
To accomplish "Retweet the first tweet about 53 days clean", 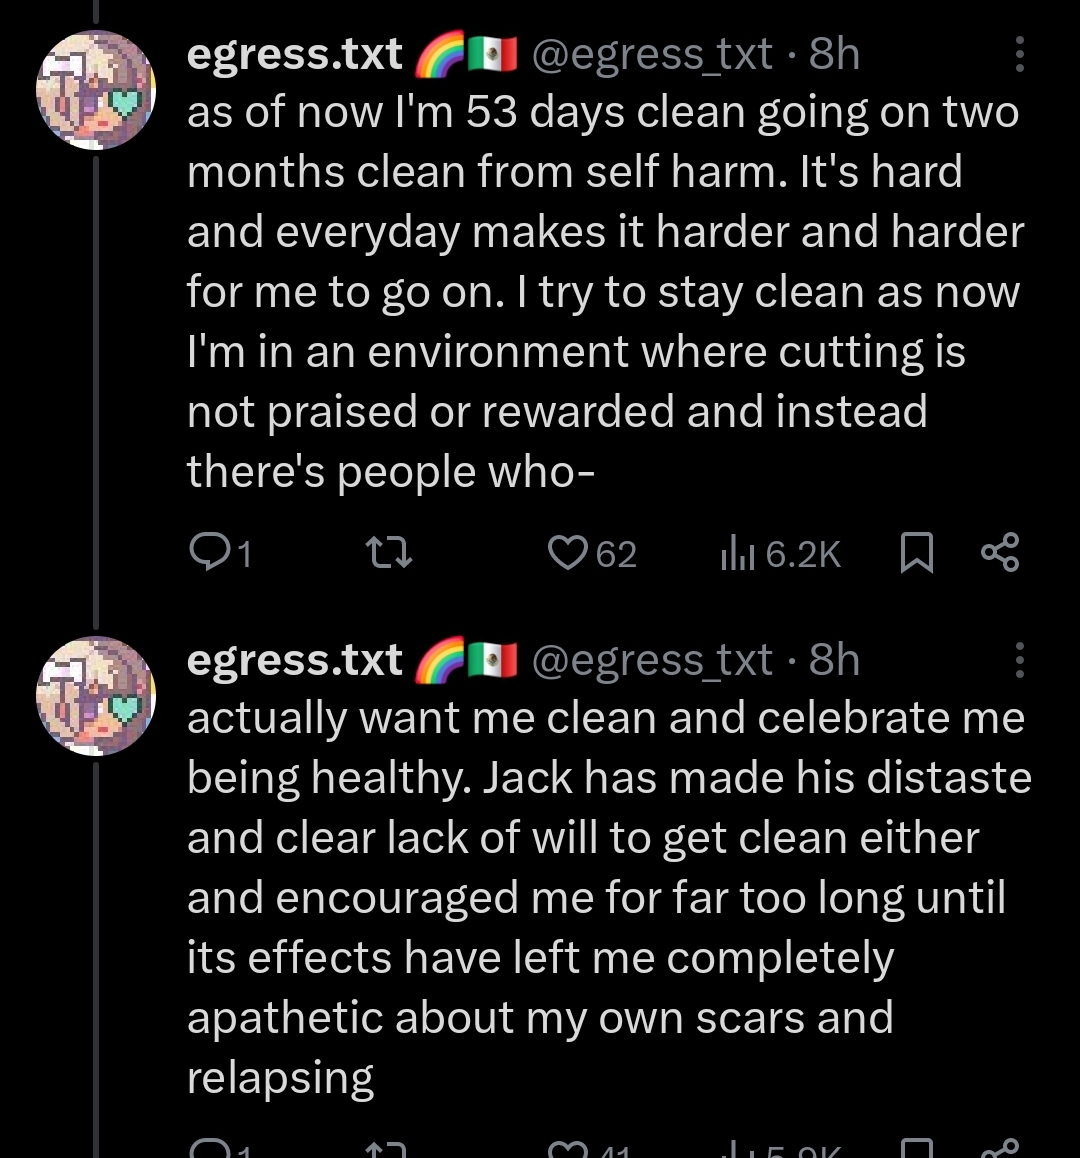I will pyautogui.click(x=389, y=552).
